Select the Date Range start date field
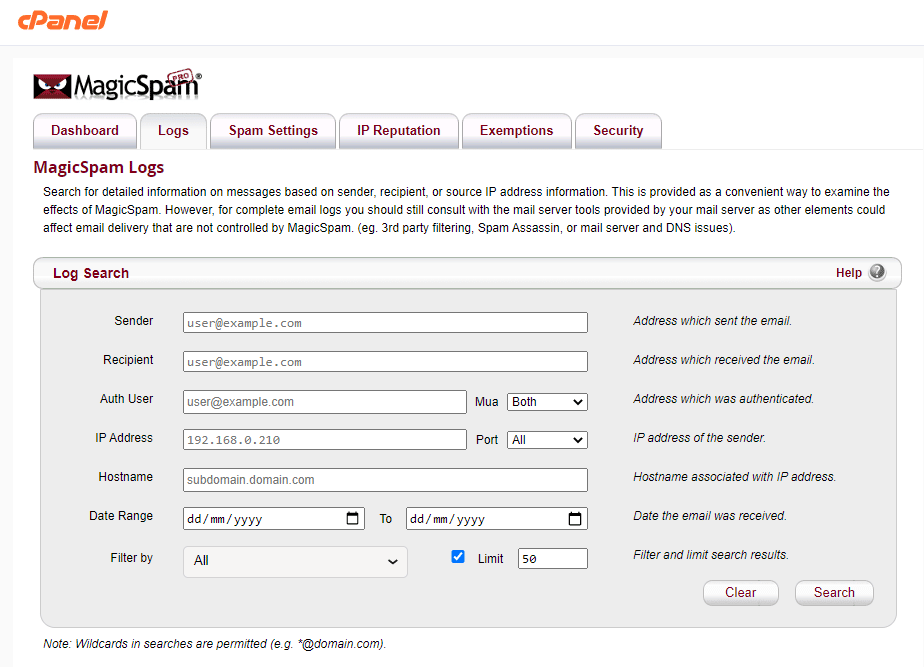The height and width of the screenshot is (667, 924). point(274,519)
